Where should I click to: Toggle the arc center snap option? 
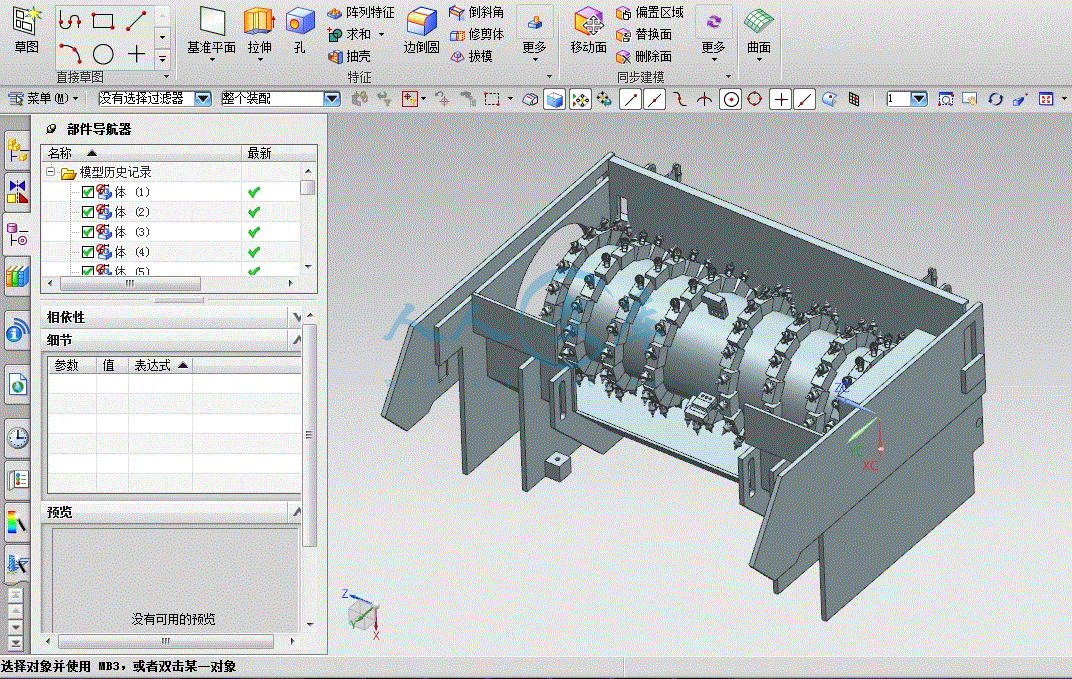(x=731, y=100)
